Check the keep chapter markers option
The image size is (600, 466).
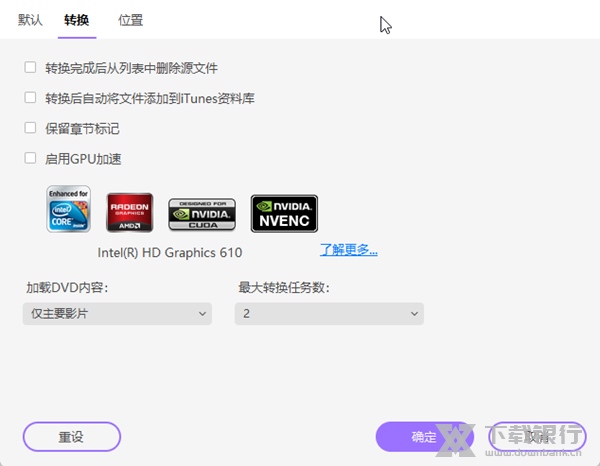click(30, 128)
